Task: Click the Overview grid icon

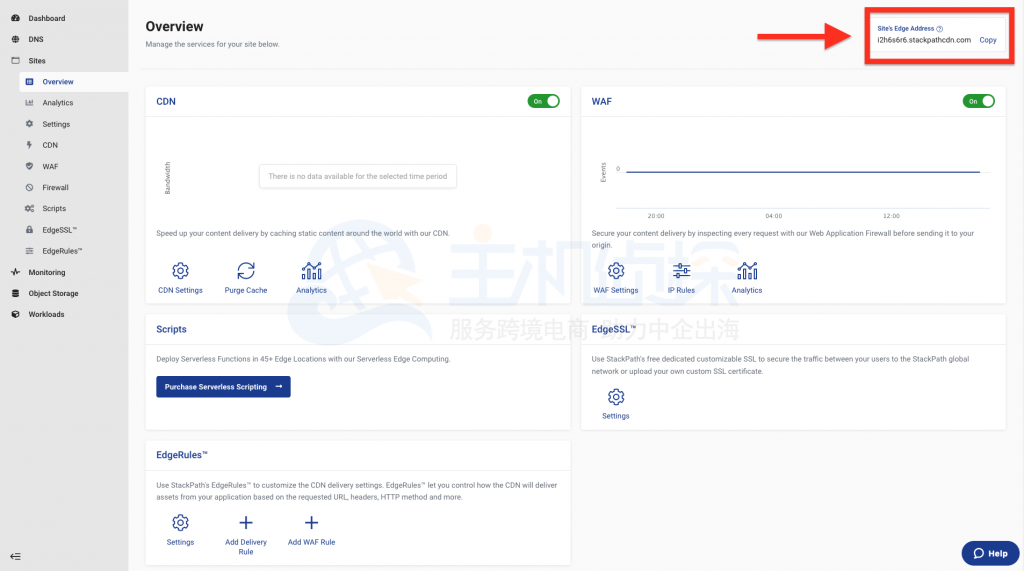Action: 29,82
